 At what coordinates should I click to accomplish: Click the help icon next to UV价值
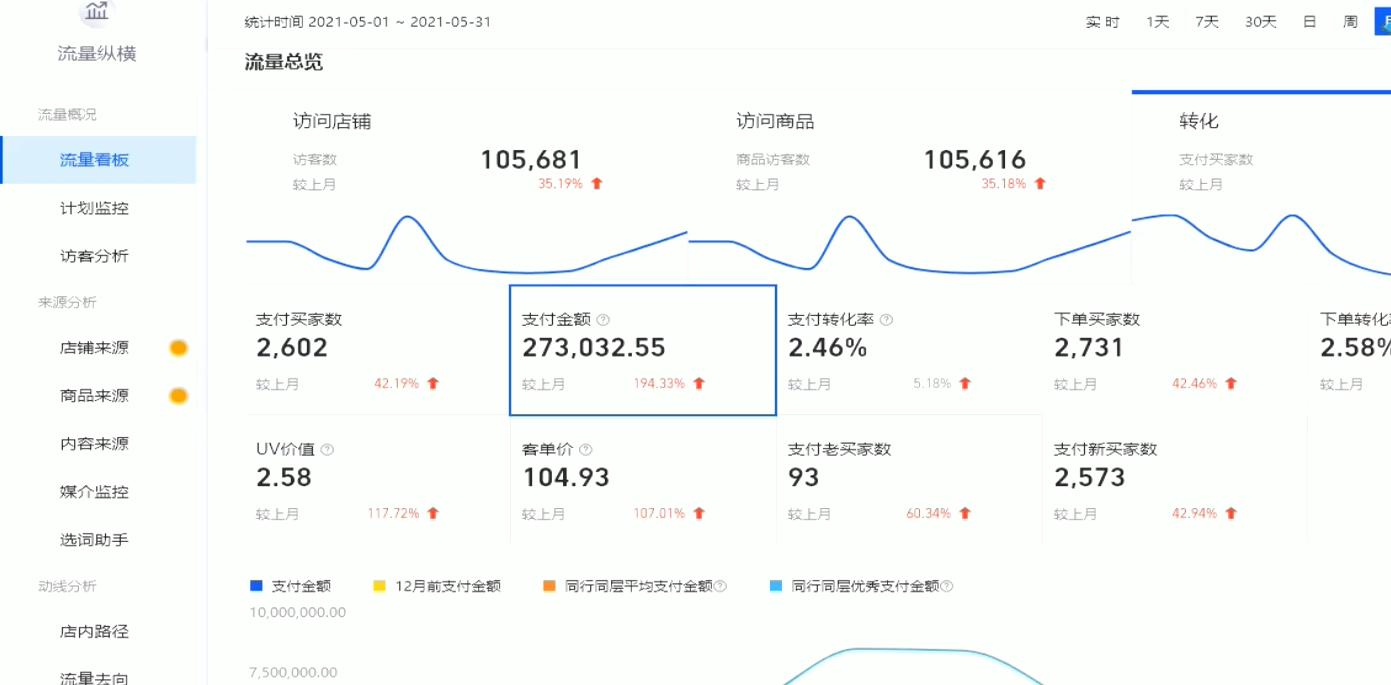click(x=328, y=449)
